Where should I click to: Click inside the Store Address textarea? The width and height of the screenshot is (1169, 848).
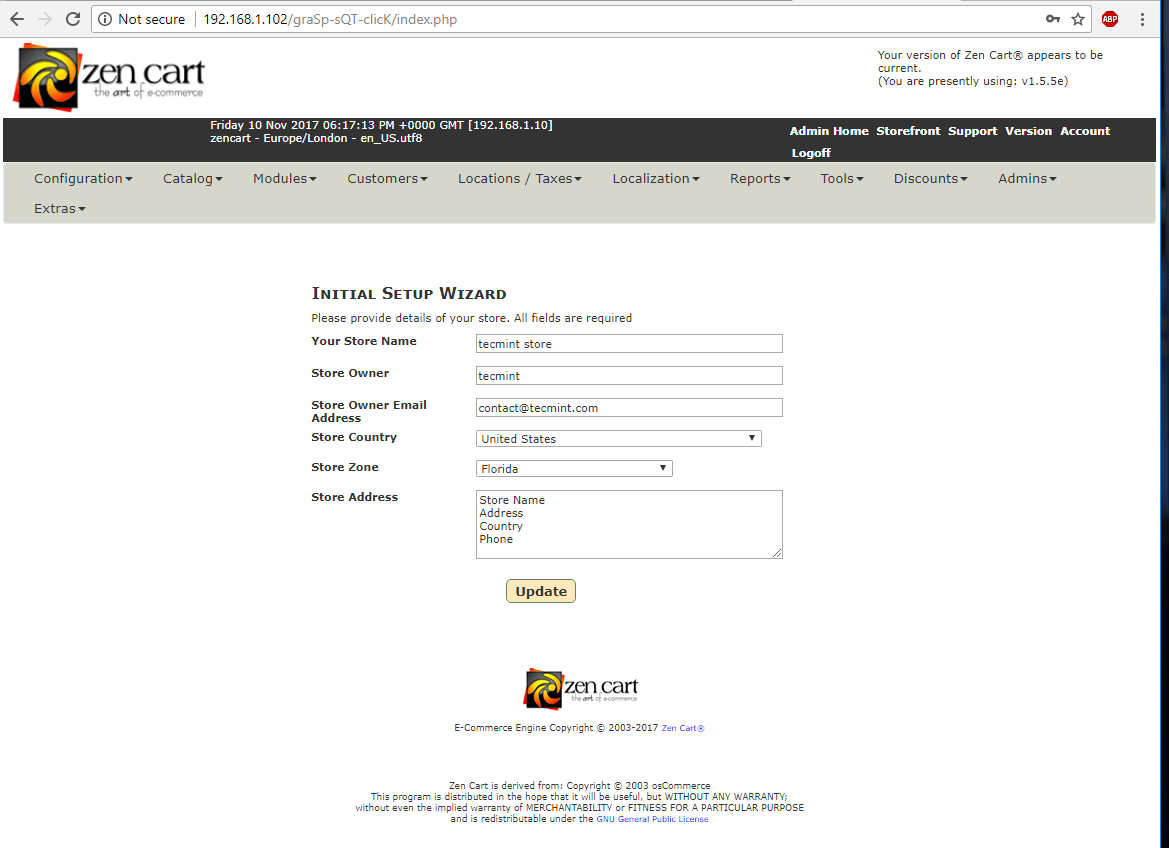point(629,524)
